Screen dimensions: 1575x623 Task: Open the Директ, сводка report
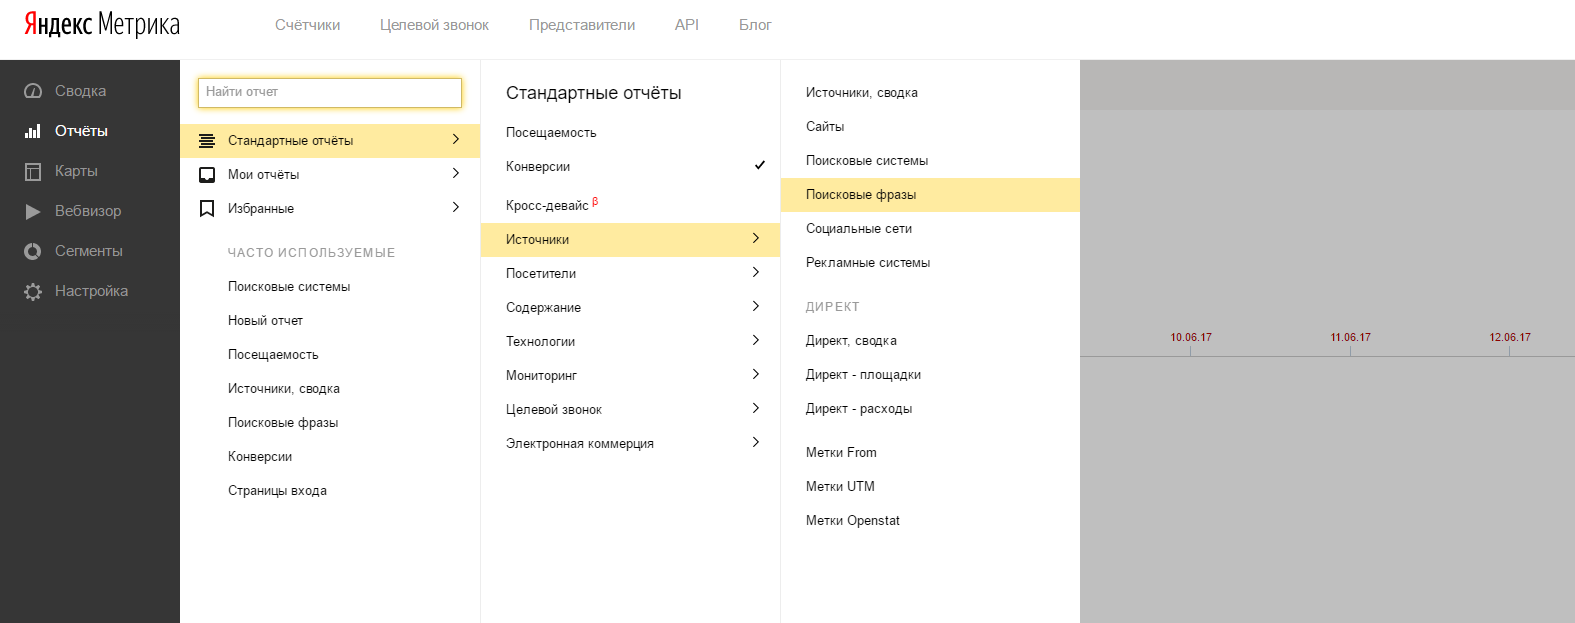pyautogui.click(x=851, y=341)
